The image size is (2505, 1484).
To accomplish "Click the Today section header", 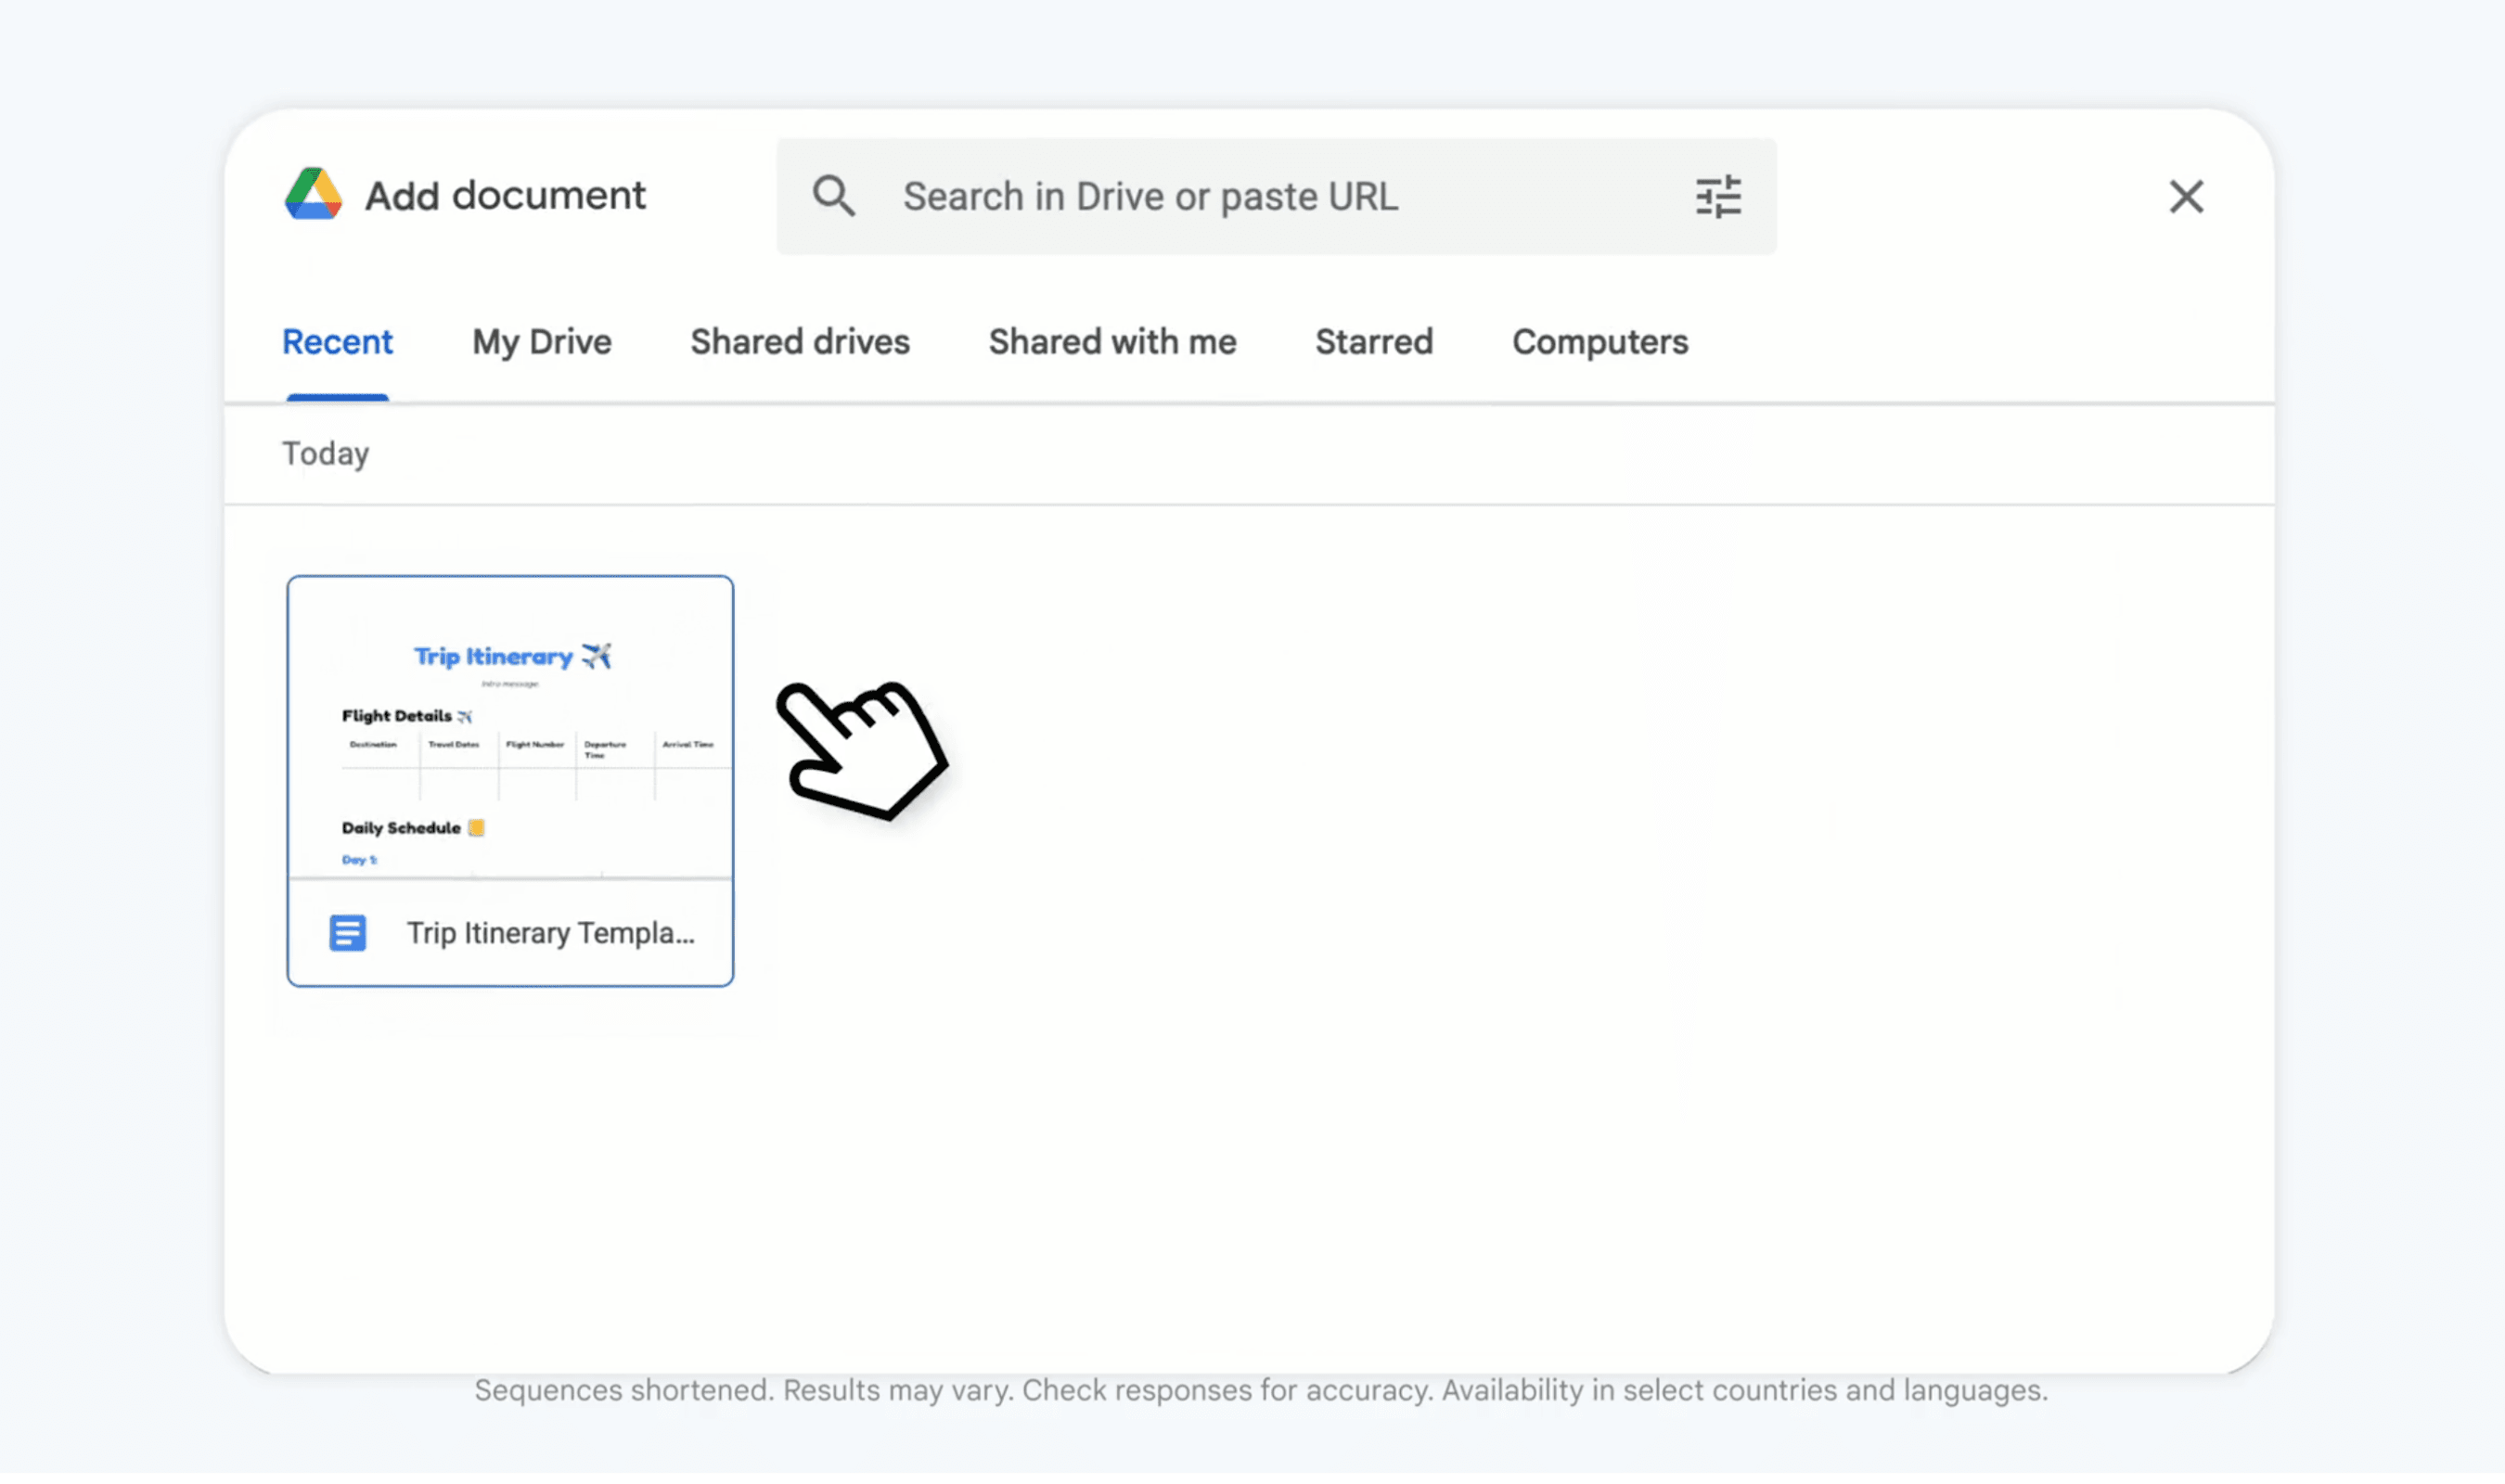I will click(325, 454).
